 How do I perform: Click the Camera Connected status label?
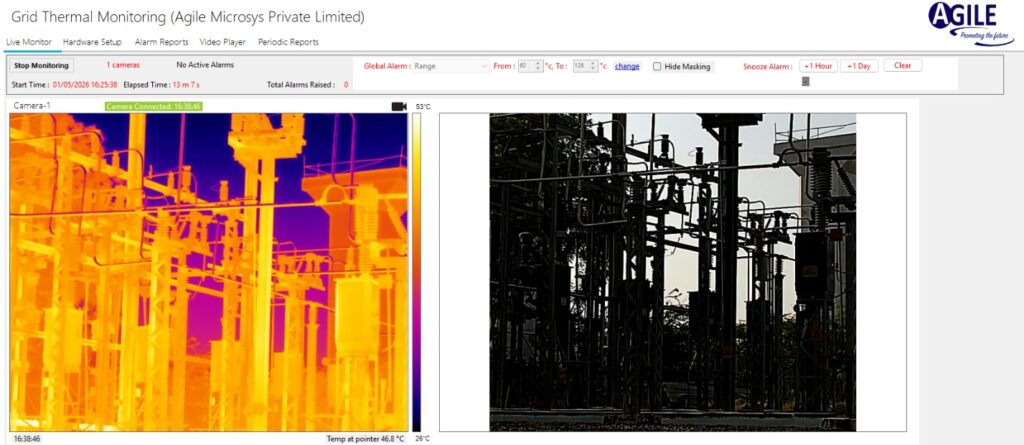[153, 106]
